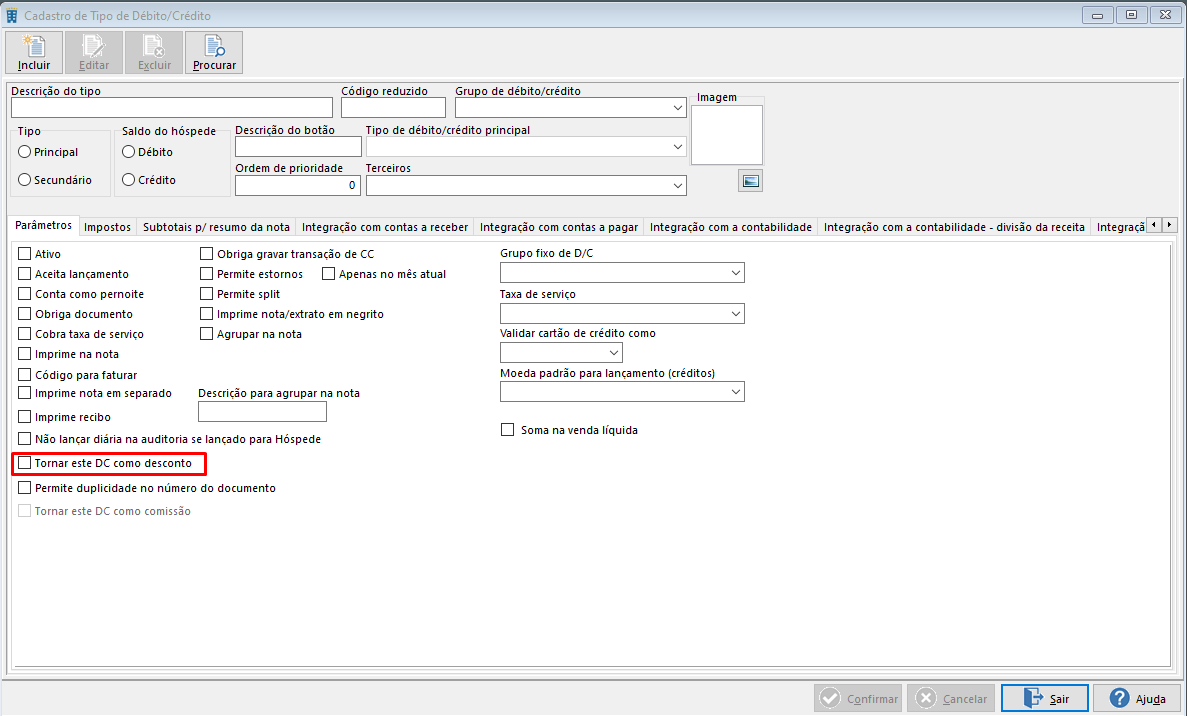Check Obriga documento
Screen dimensions: 1187x716
point(25,314)
